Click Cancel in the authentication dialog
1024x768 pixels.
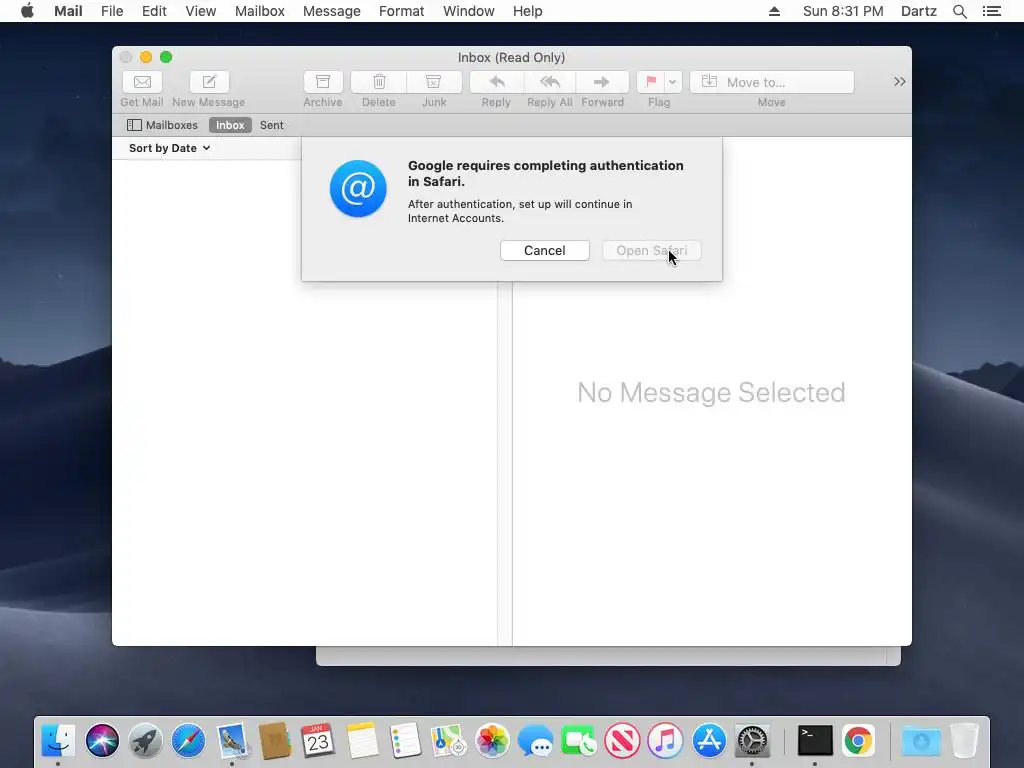(x=545, y=251)
